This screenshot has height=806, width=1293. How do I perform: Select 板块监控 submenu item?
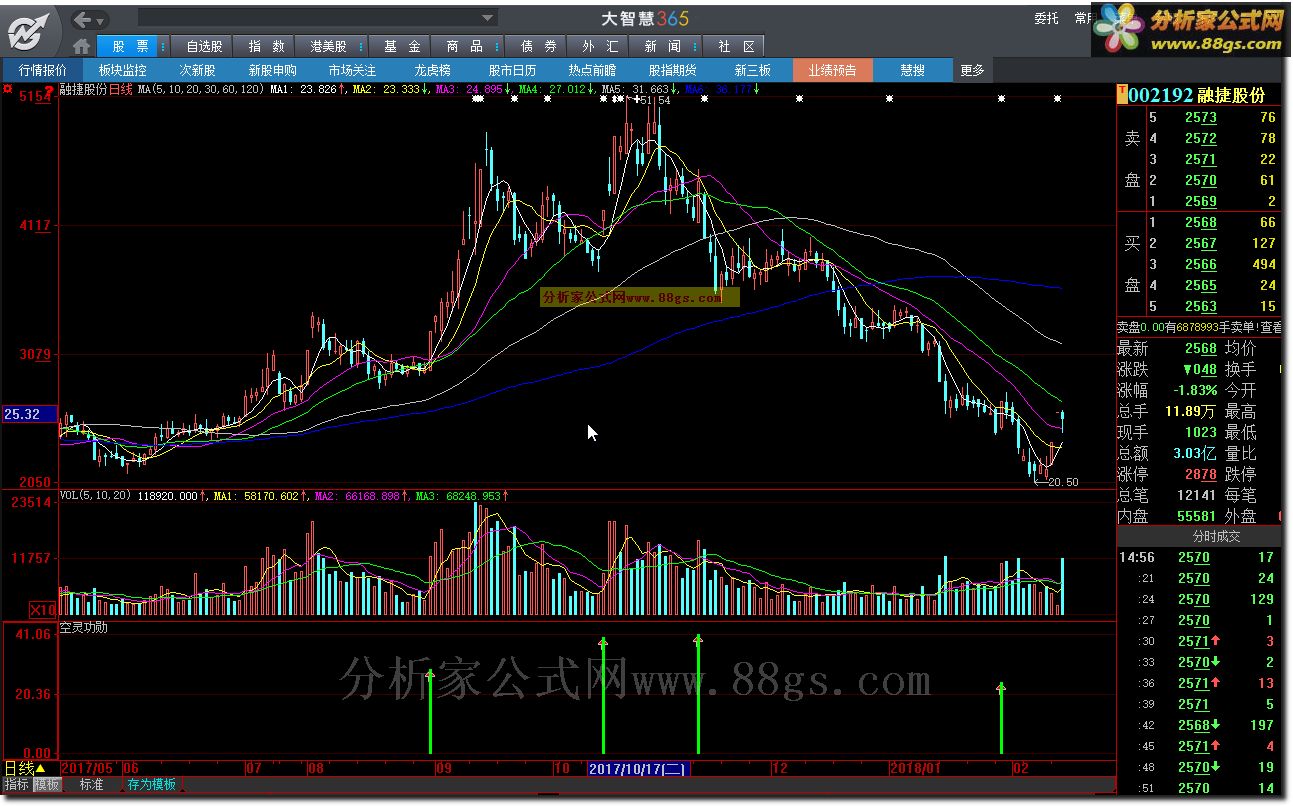pos(122,70)
